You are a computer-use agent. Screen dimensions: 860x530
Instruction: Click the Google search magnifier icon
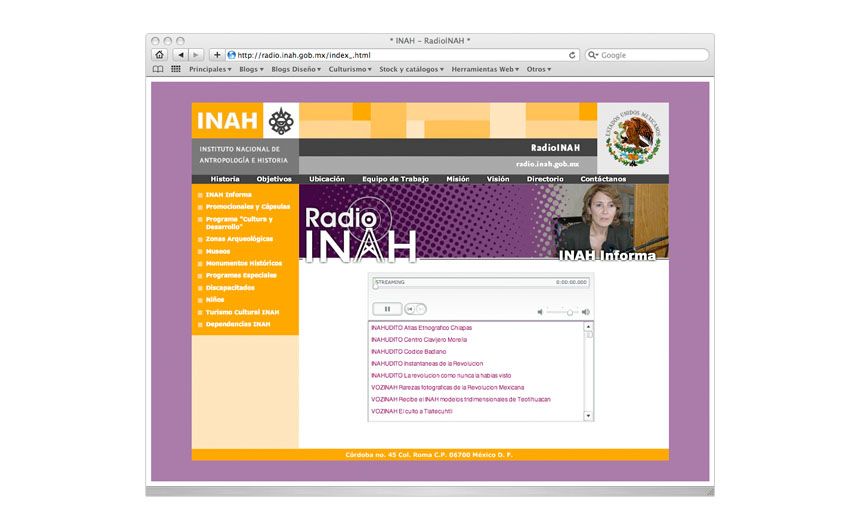[x=592, y=55]
